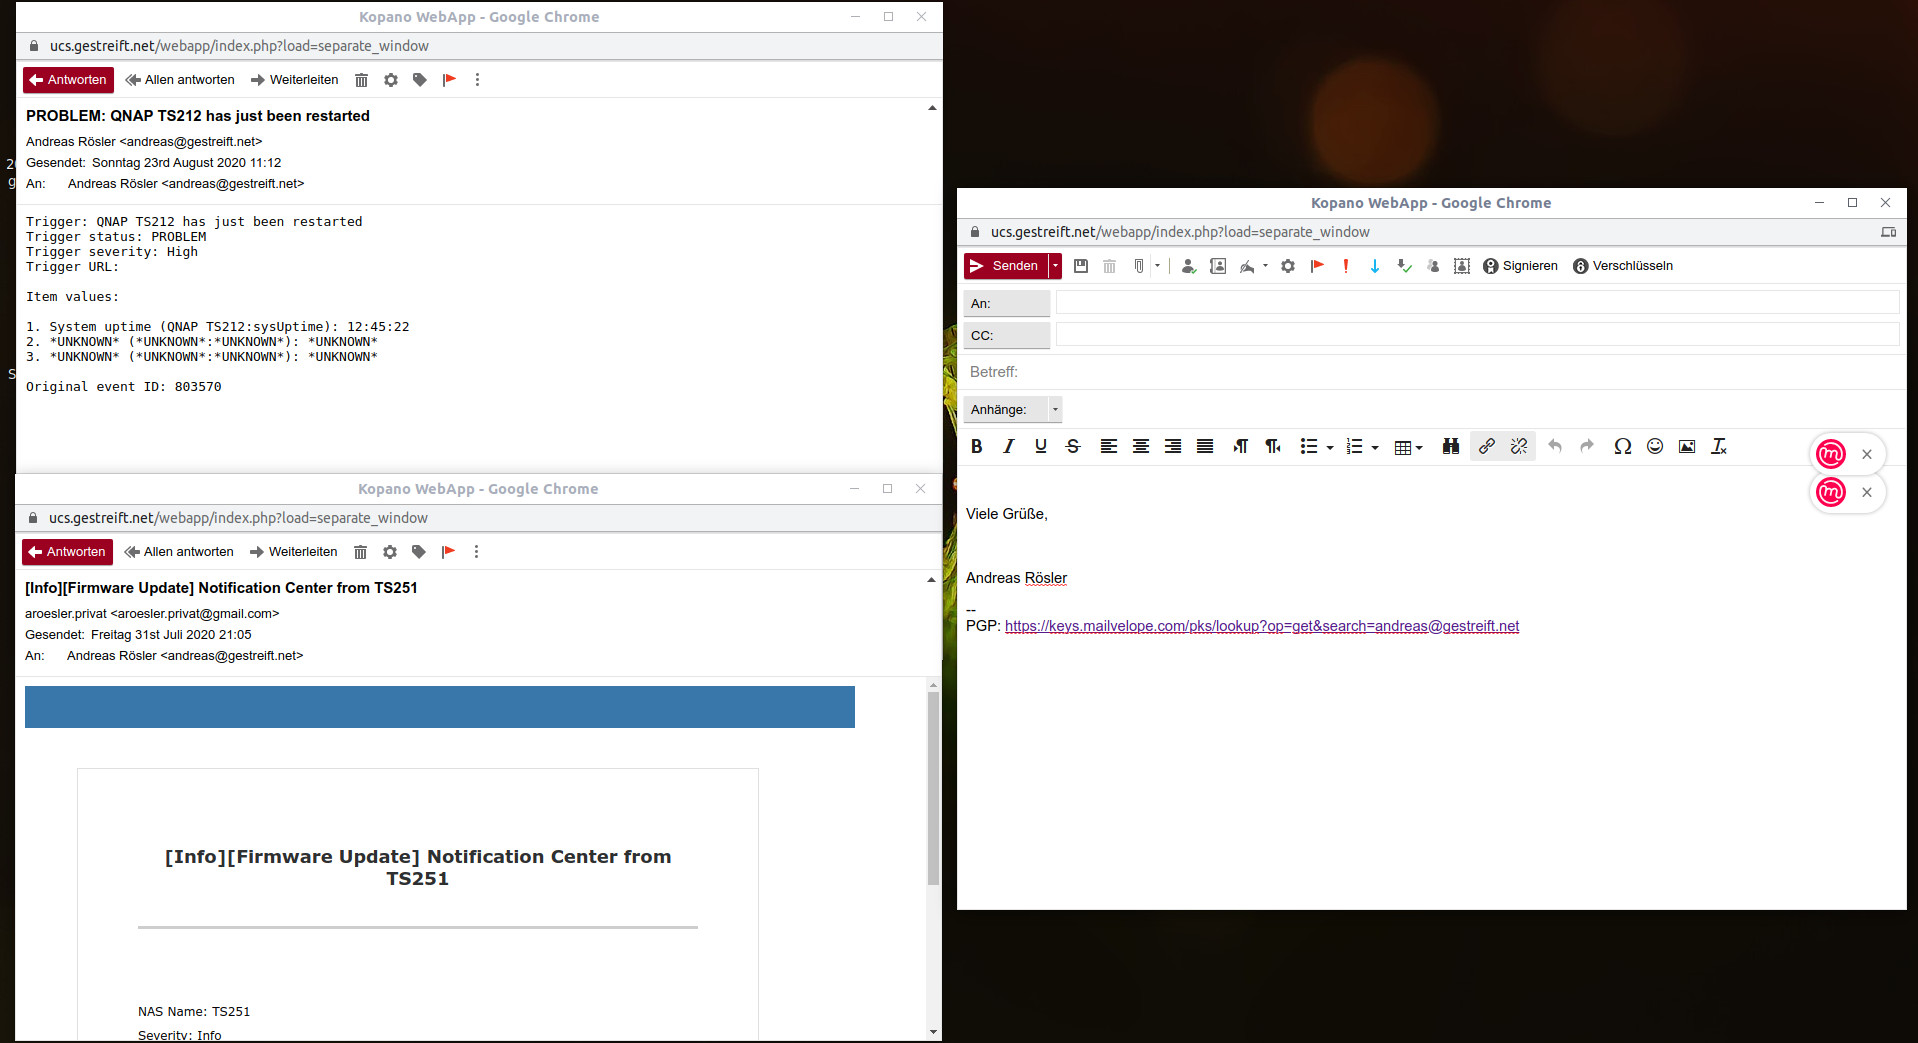Open the Mailvelope PGP key lookup link
This screenshot has height=1043, width=1918.
tap(1262, 626)
